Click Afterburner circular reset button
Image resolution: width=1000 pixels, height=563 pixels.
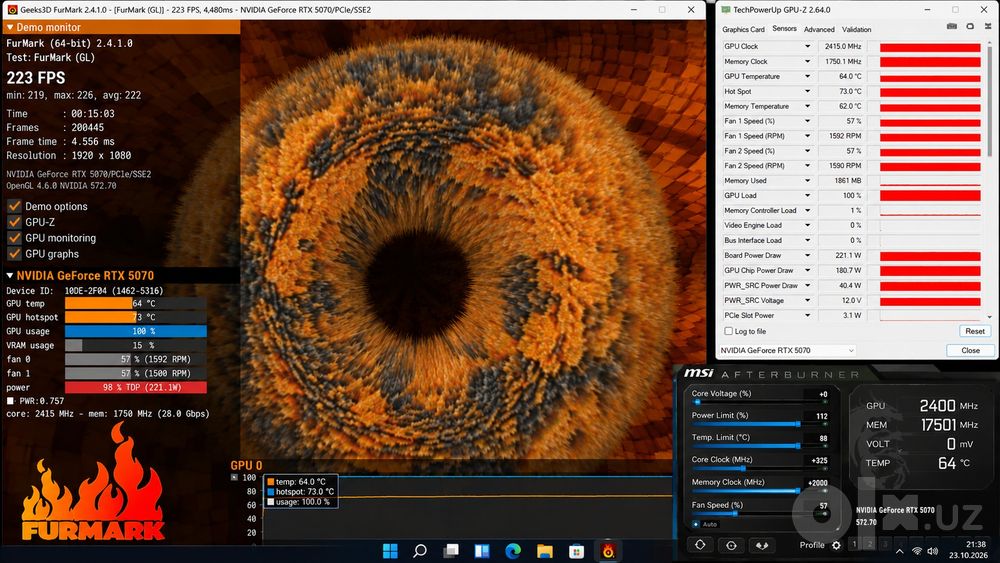[731, 545]
